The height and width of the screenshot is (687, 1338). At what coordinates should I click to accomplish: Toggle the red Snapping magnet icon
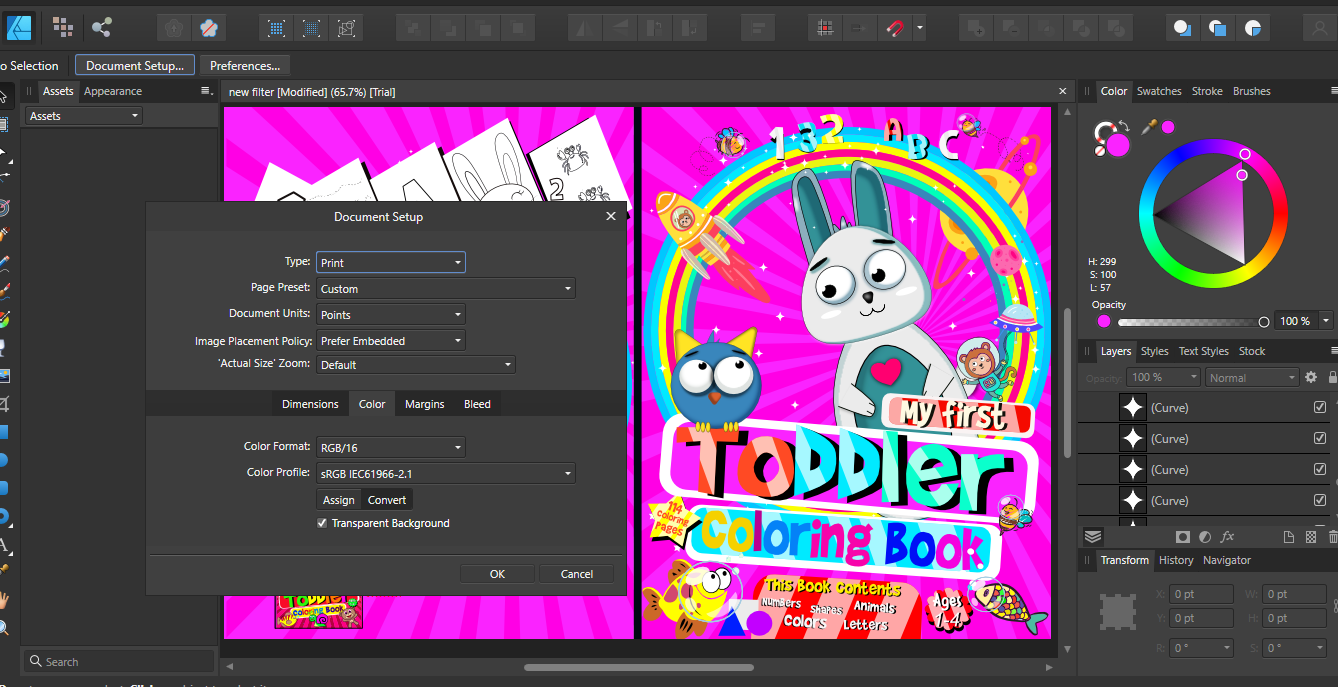pyautogui.click(x=893, y=28)
